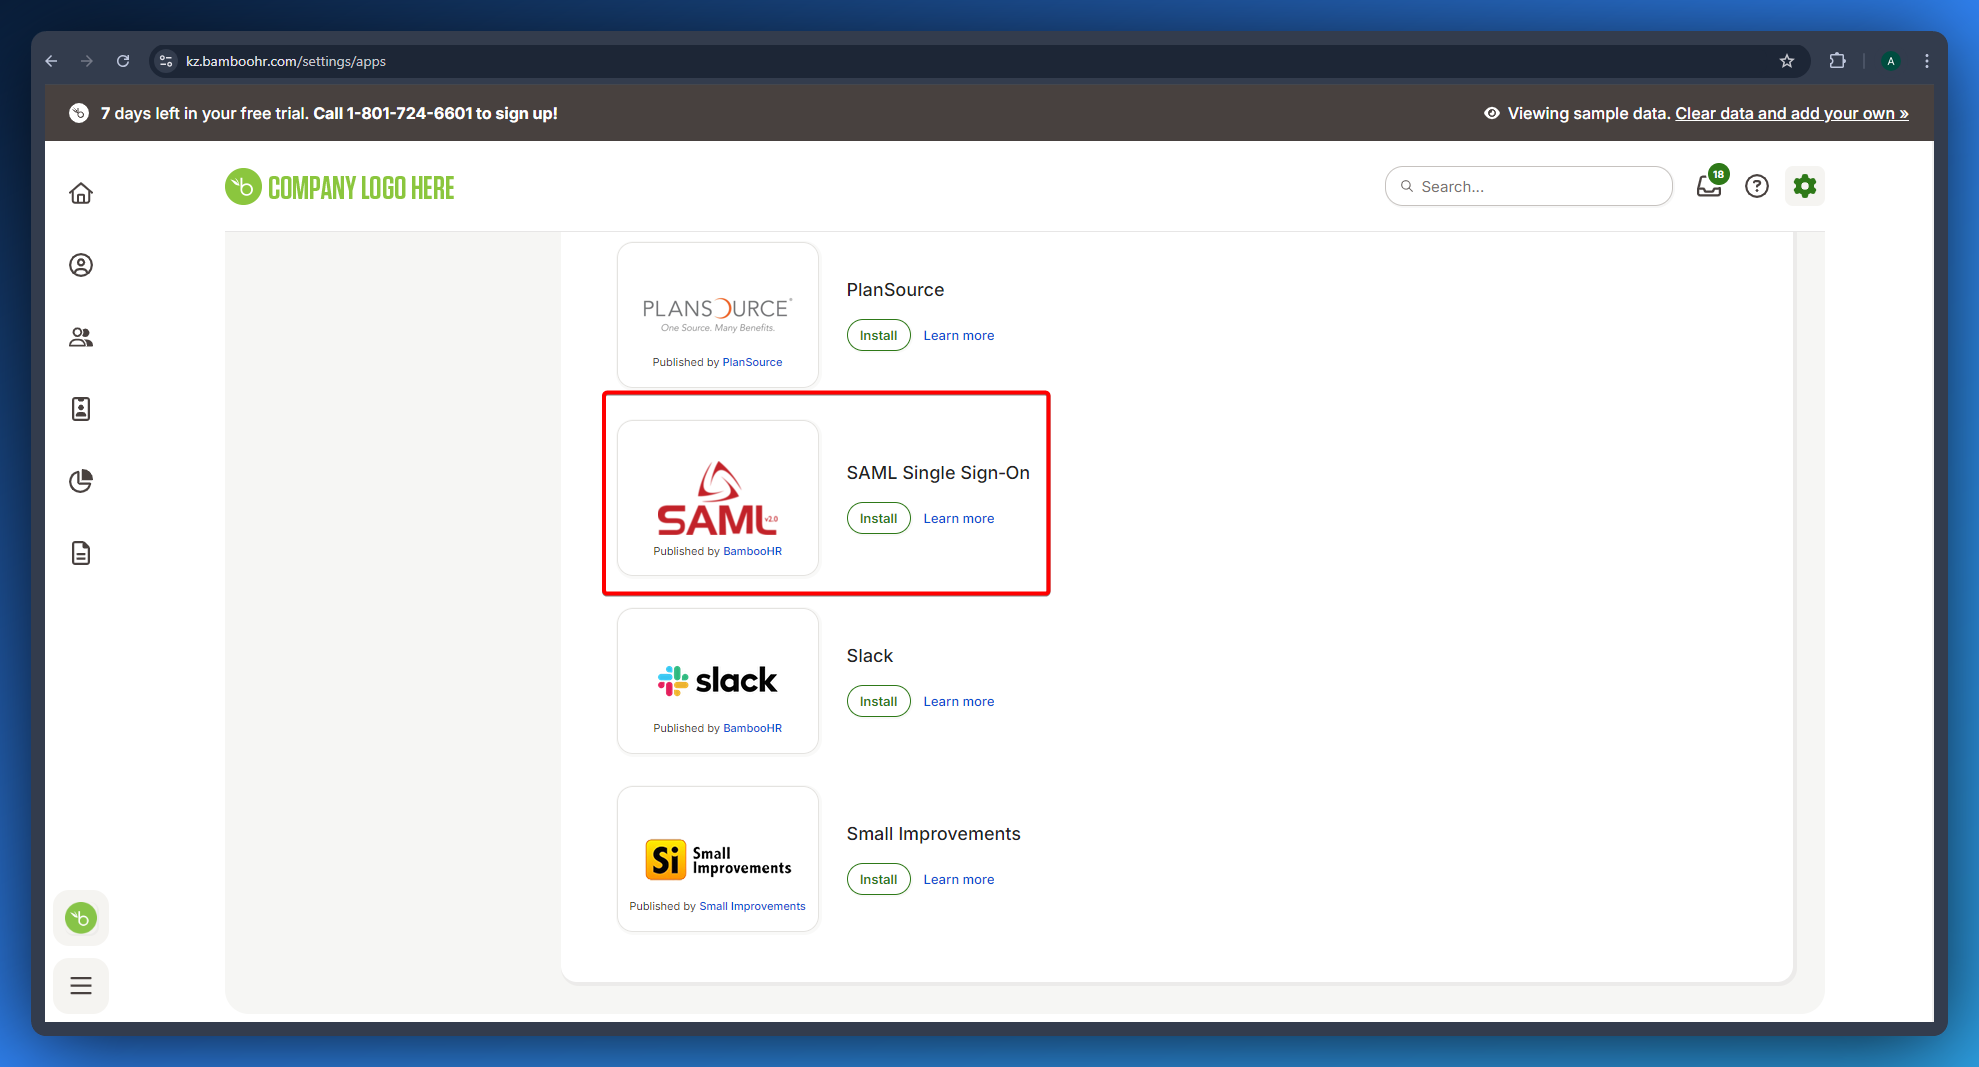Viewport: 1979px width, 1067px height.
Task: Open the Chrome three-dot menu
Action: tap(1927, 61)
